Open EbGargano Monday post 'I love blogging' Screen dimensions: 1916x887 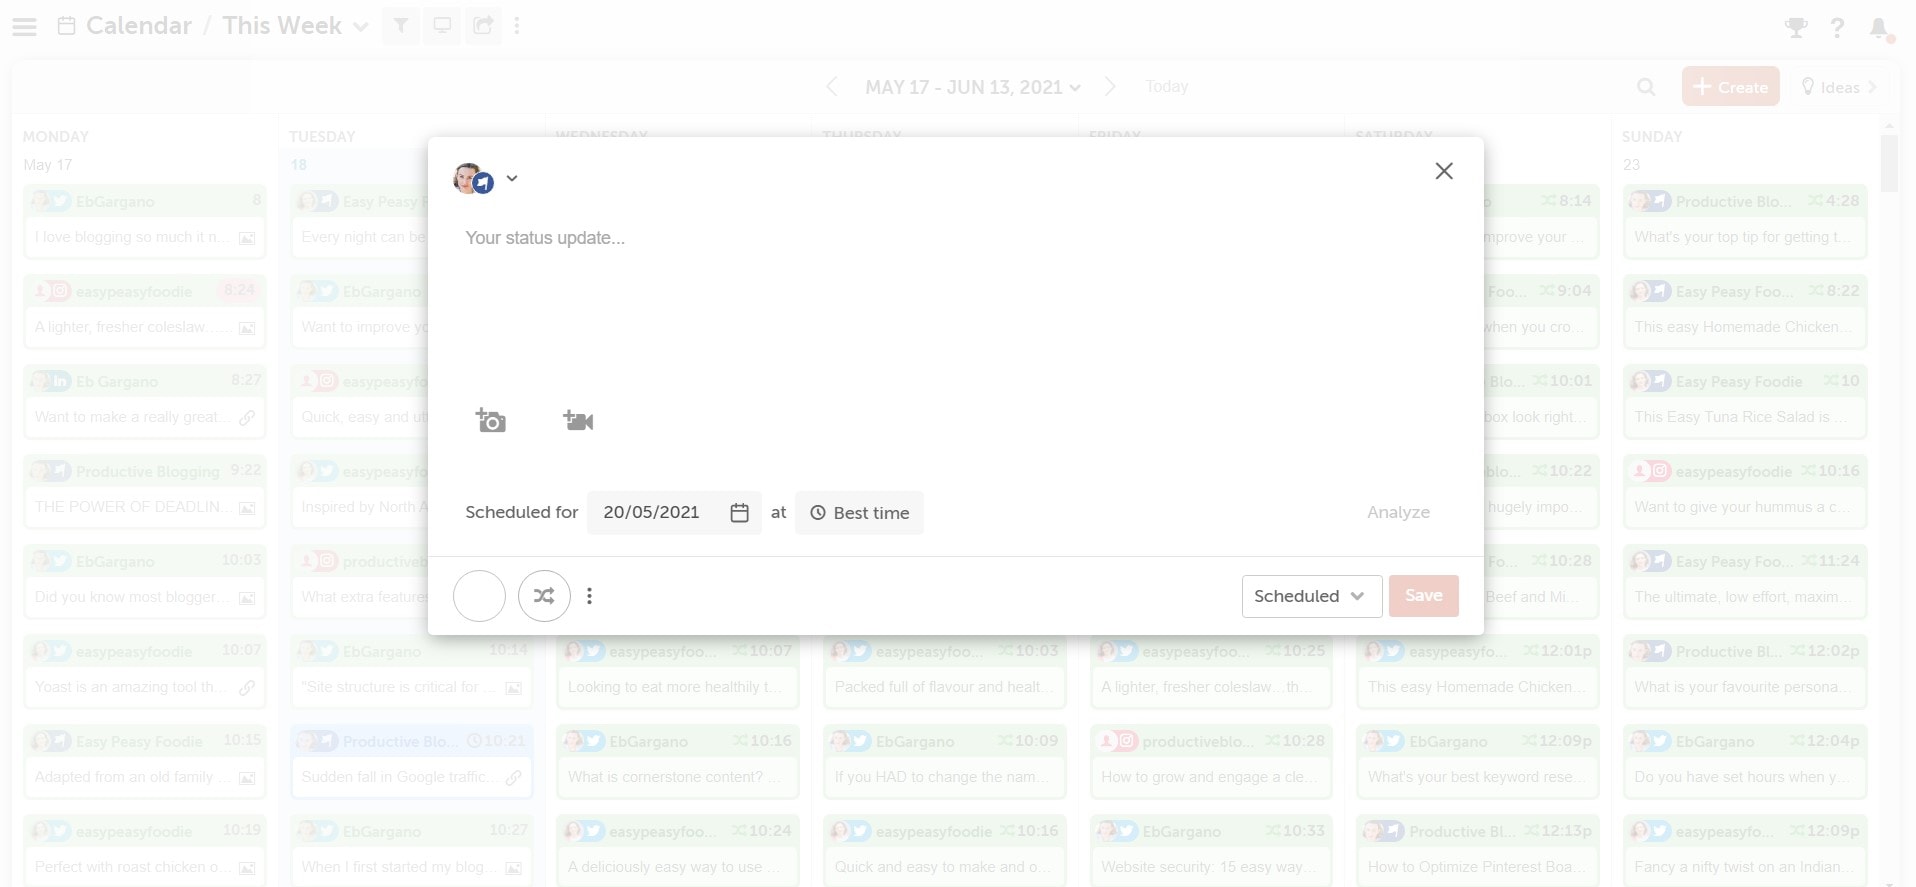pyautogui.click(x=145, y=220)
